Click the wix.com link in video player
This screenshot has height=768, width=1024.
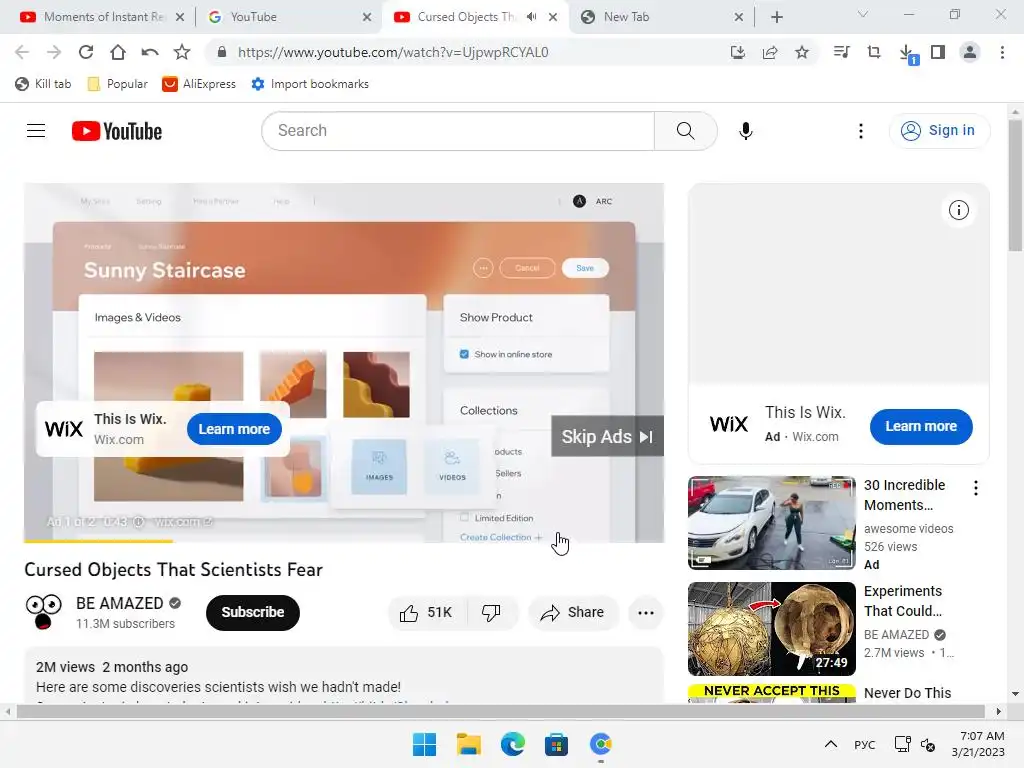tap(182, 522)
